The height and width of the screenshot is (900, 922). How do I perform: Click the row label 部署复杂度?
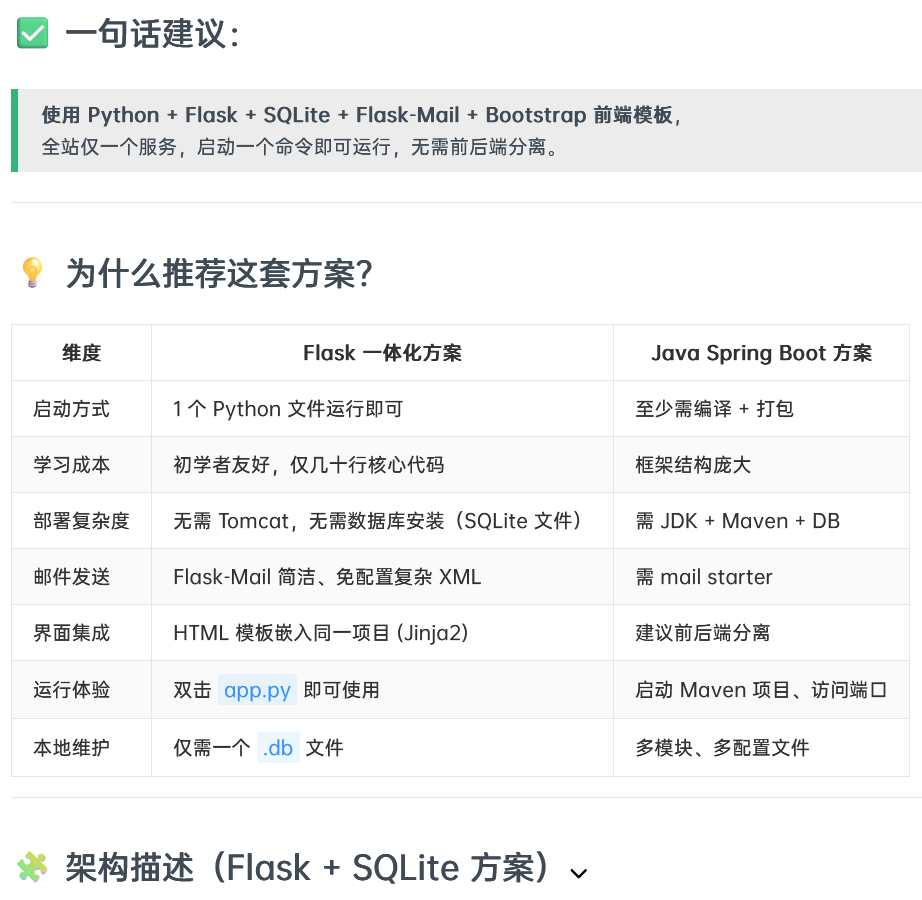pos(81,521)
